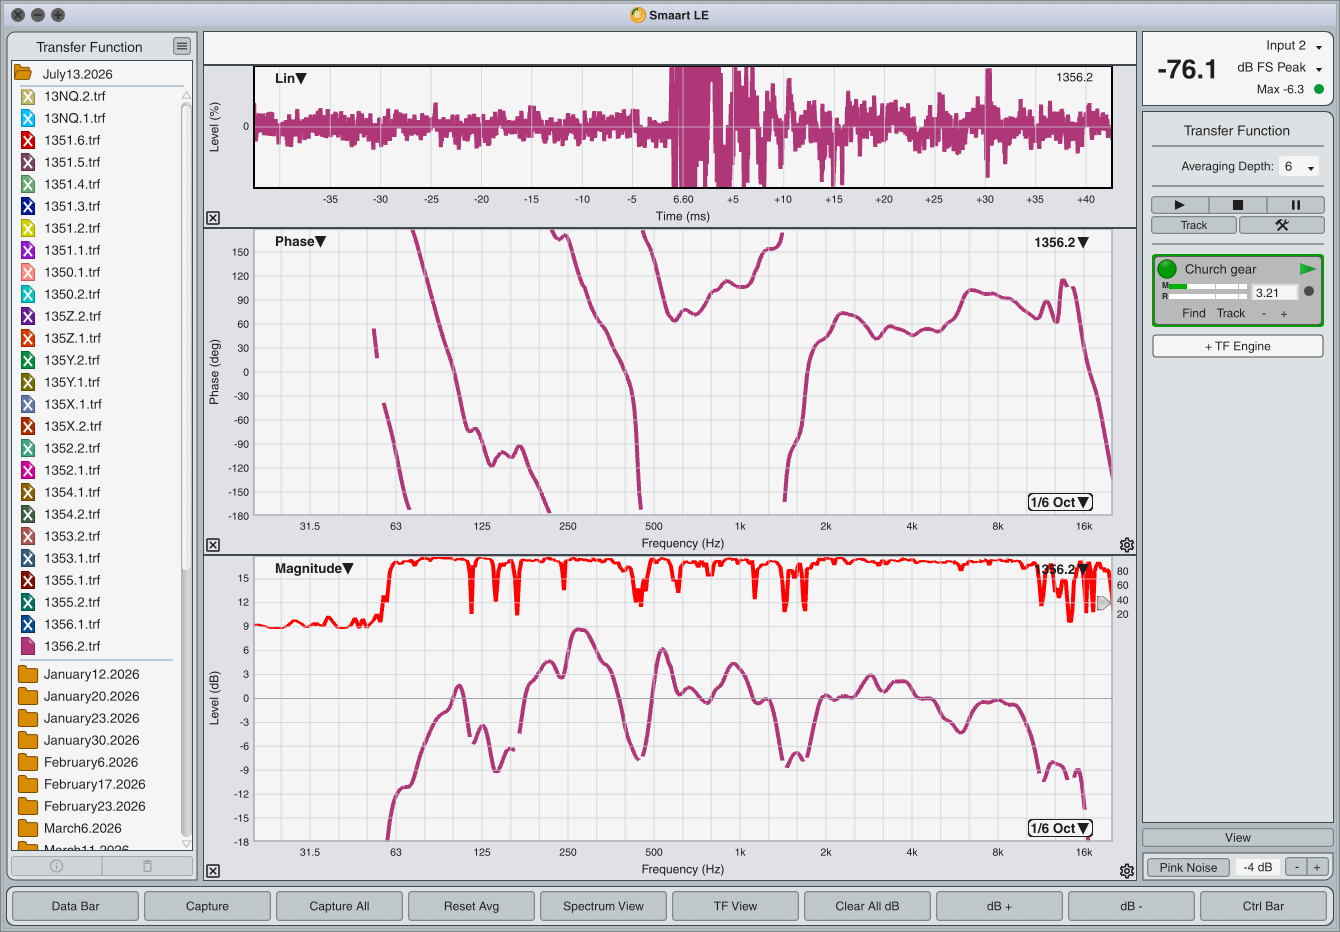
Task: Open the magnitude plot settings gear
Action: click(x=1127, y=871)
